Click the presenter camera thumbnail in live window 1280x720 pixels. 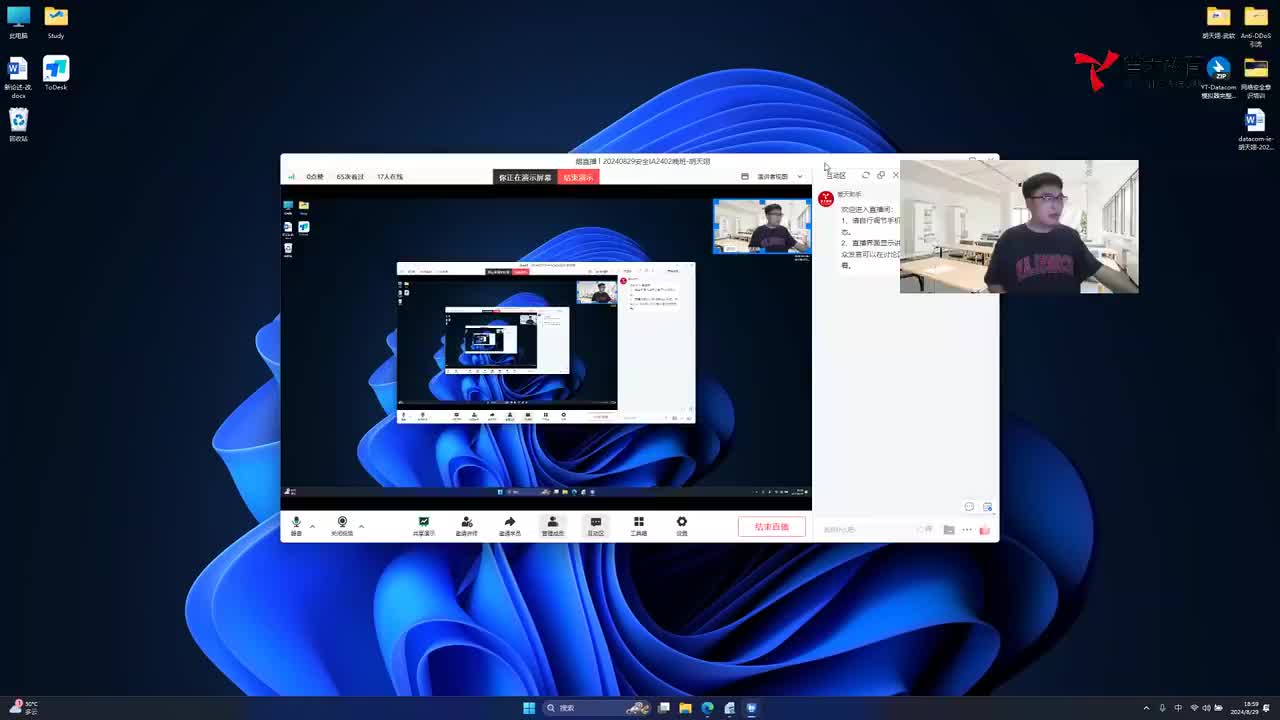[762, 226]
